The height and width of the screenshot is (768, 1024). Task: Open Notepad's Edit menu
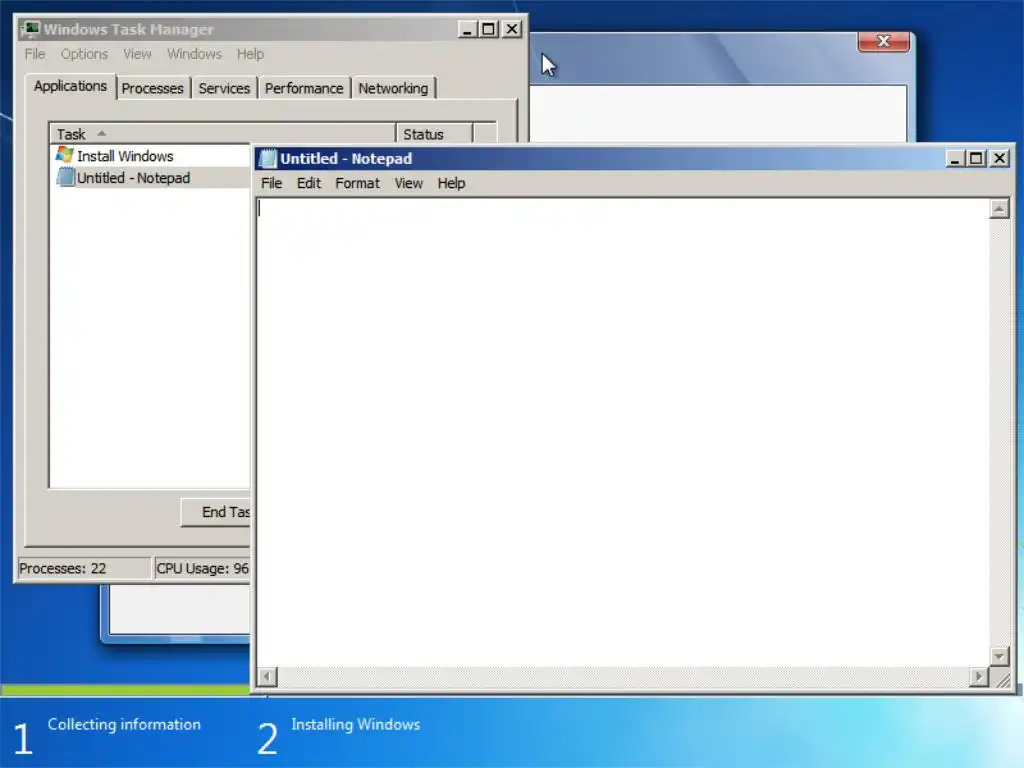(x=308, y=184)
